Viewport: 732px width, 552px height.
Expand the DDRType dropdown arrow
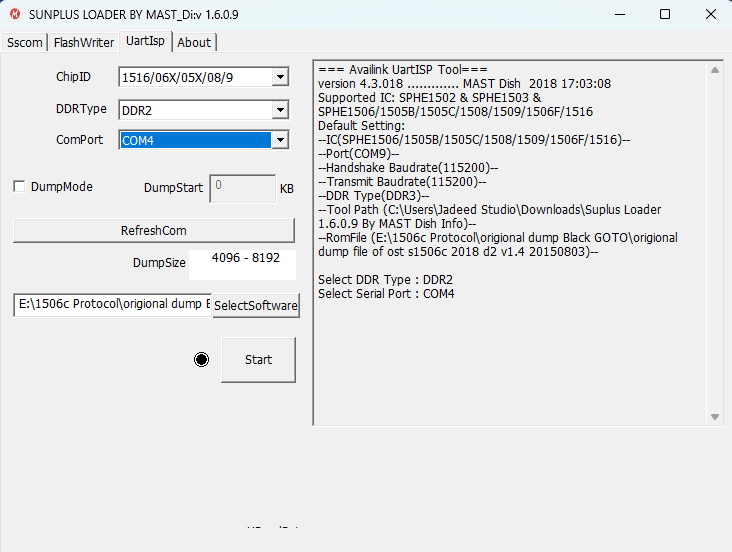click(280, 110)
